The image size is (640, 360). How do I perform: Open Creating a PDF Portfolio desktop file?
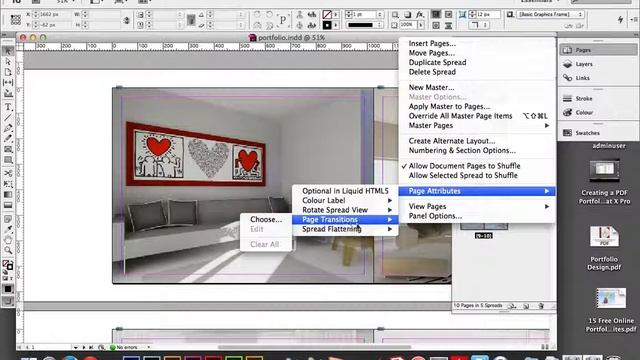(604, 182)
